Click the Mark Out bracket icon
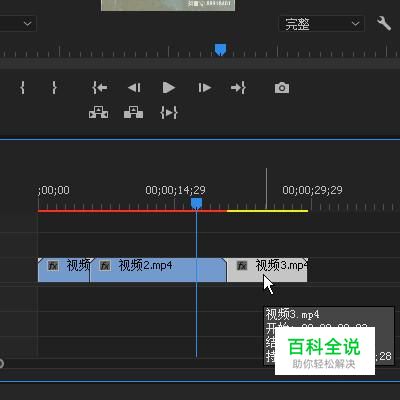The width and height of the screenshot is (400, 400). pos(54,88)
